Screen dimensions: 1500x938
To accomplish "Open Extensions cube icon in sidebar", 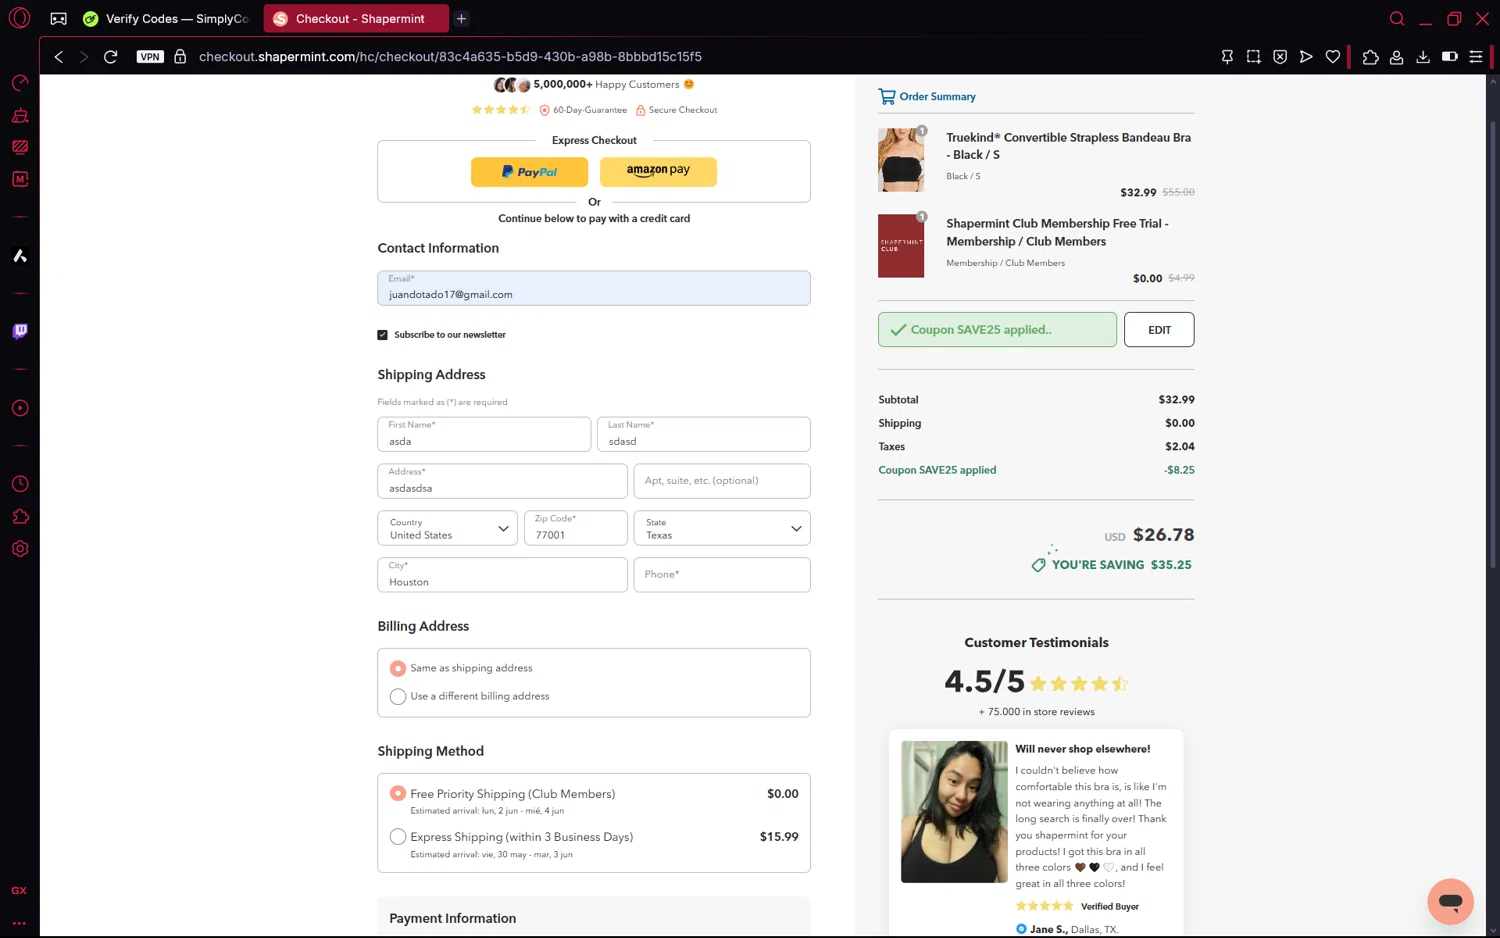I will pos(19,516).
